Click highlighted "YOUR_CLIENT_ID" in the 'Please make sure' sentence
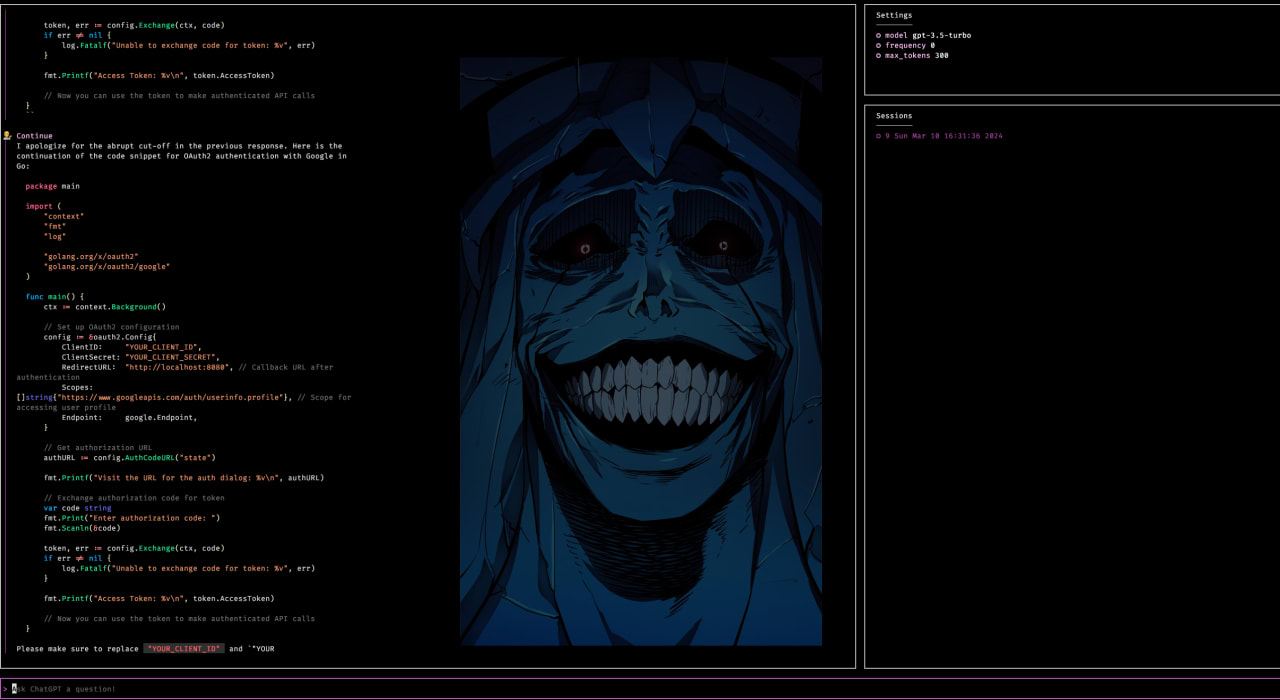This screenshot has height=700, width=1280. tap(183, 649)
